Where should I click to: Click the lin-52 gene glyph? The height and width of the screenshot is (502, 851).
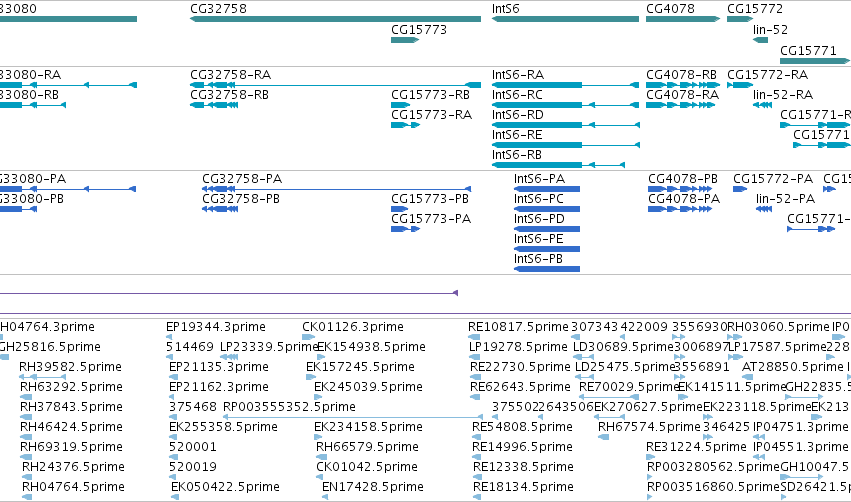761,40
